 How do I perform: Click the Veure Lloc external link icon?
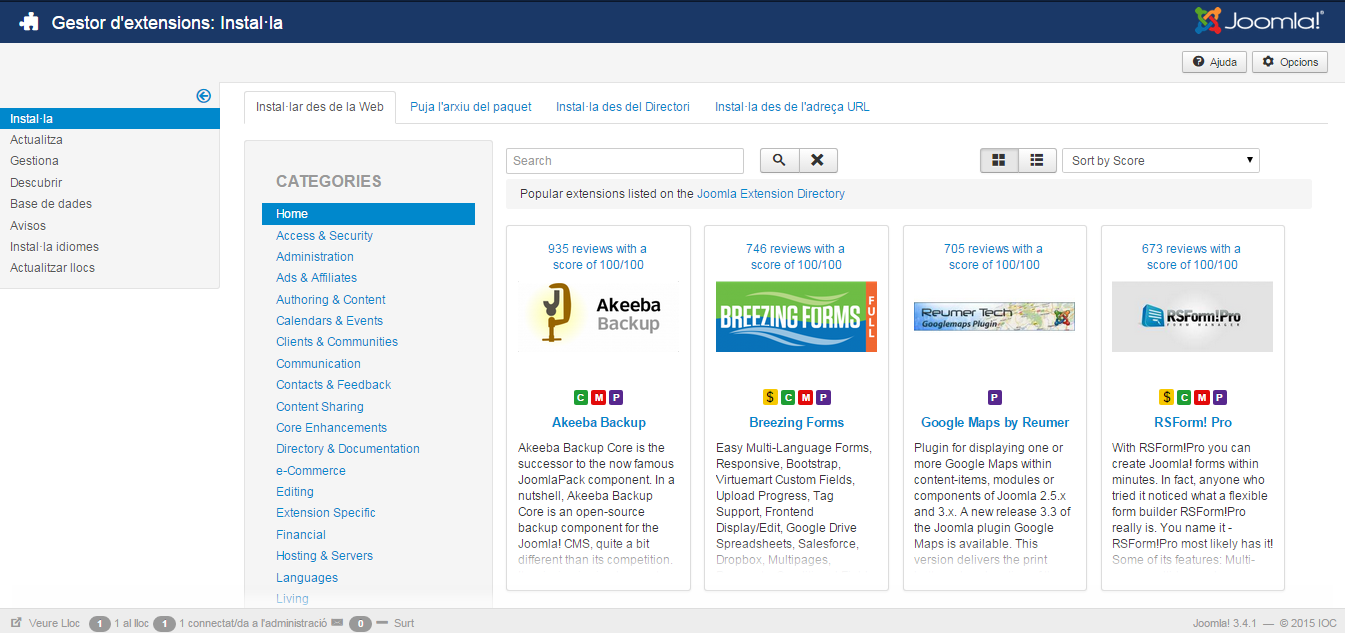pos(16,623)
